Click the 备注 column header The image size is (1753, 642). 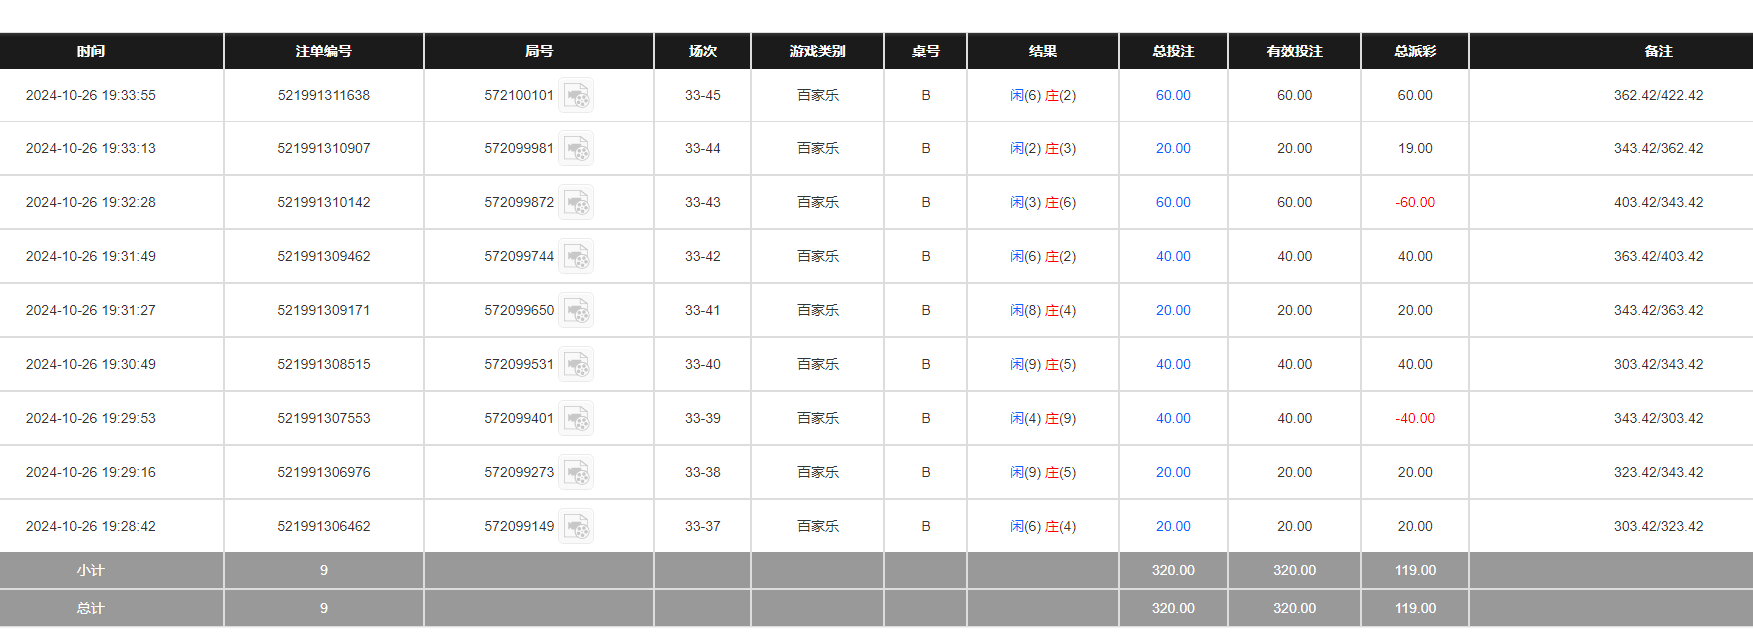click(1658, 51)
